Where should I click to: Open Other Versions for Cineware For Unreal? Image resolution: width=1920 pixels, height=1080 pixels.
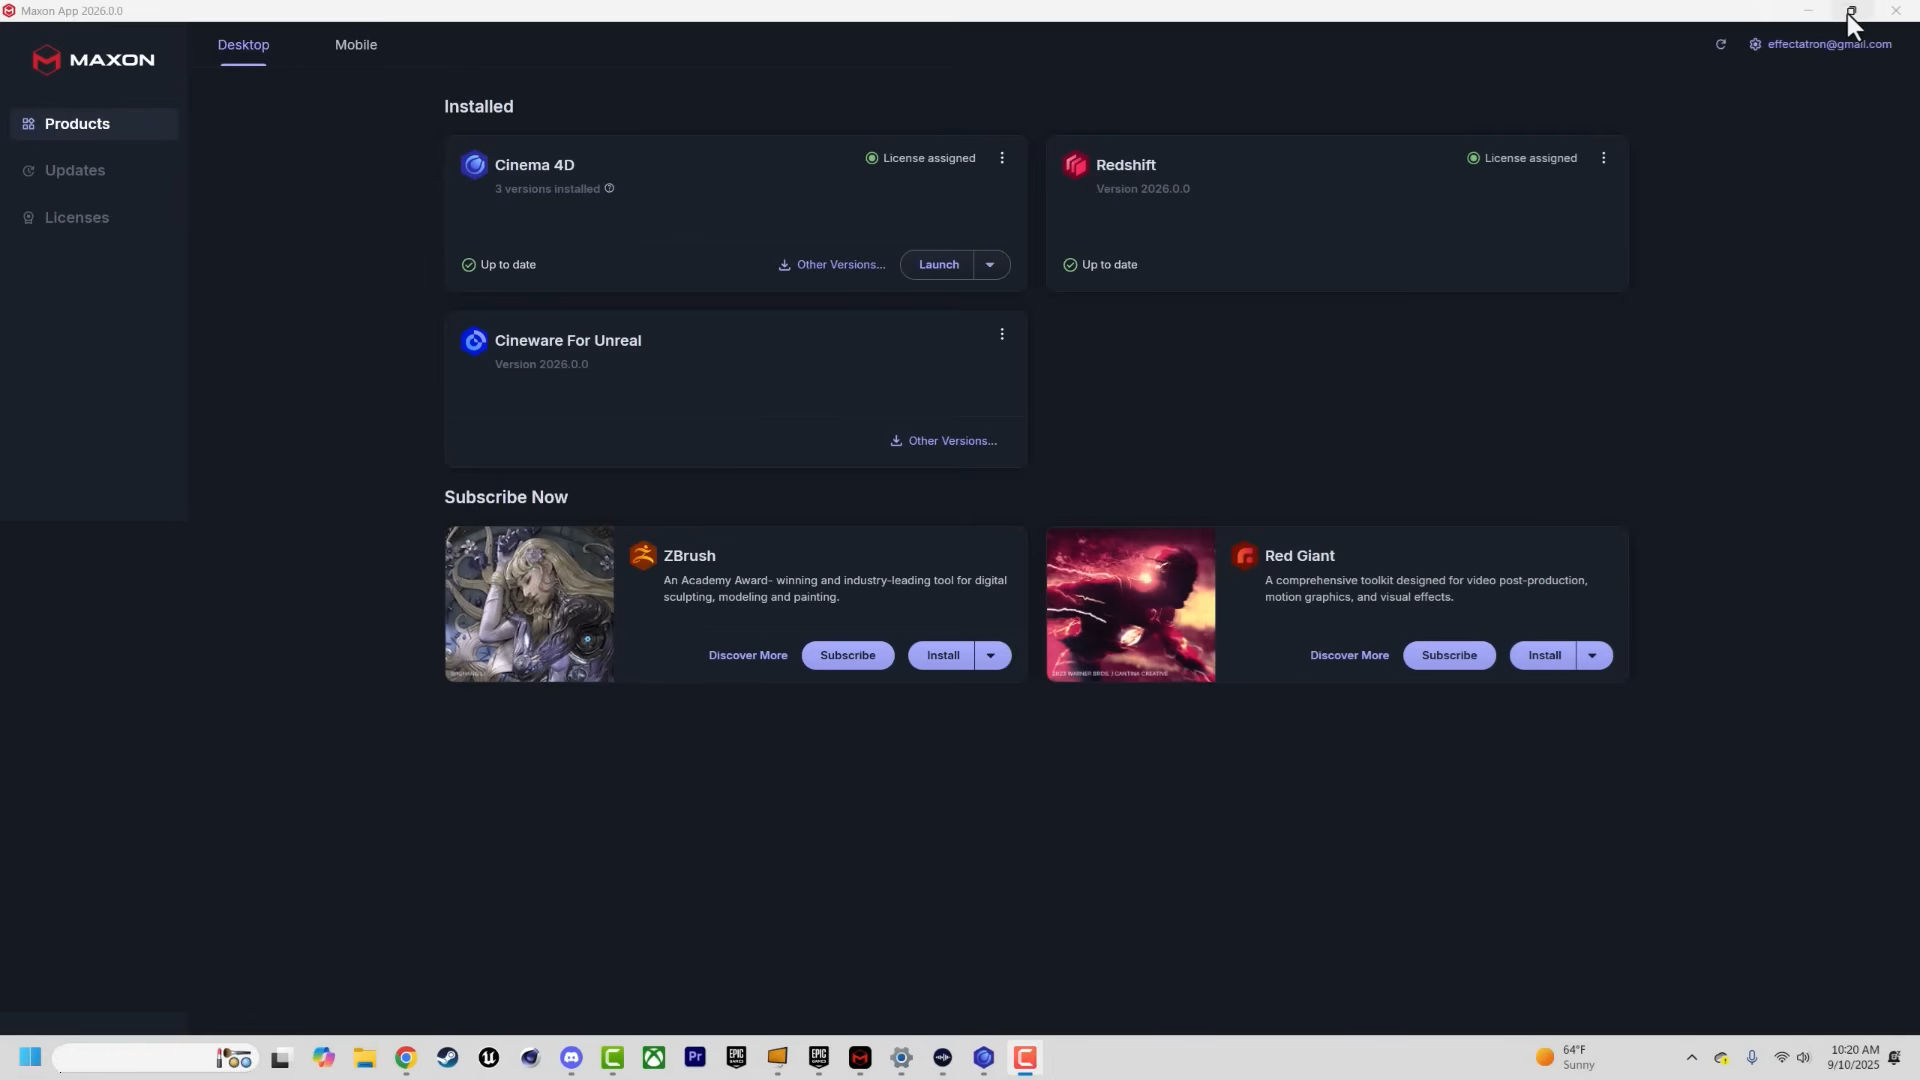[x=943, y=441]
